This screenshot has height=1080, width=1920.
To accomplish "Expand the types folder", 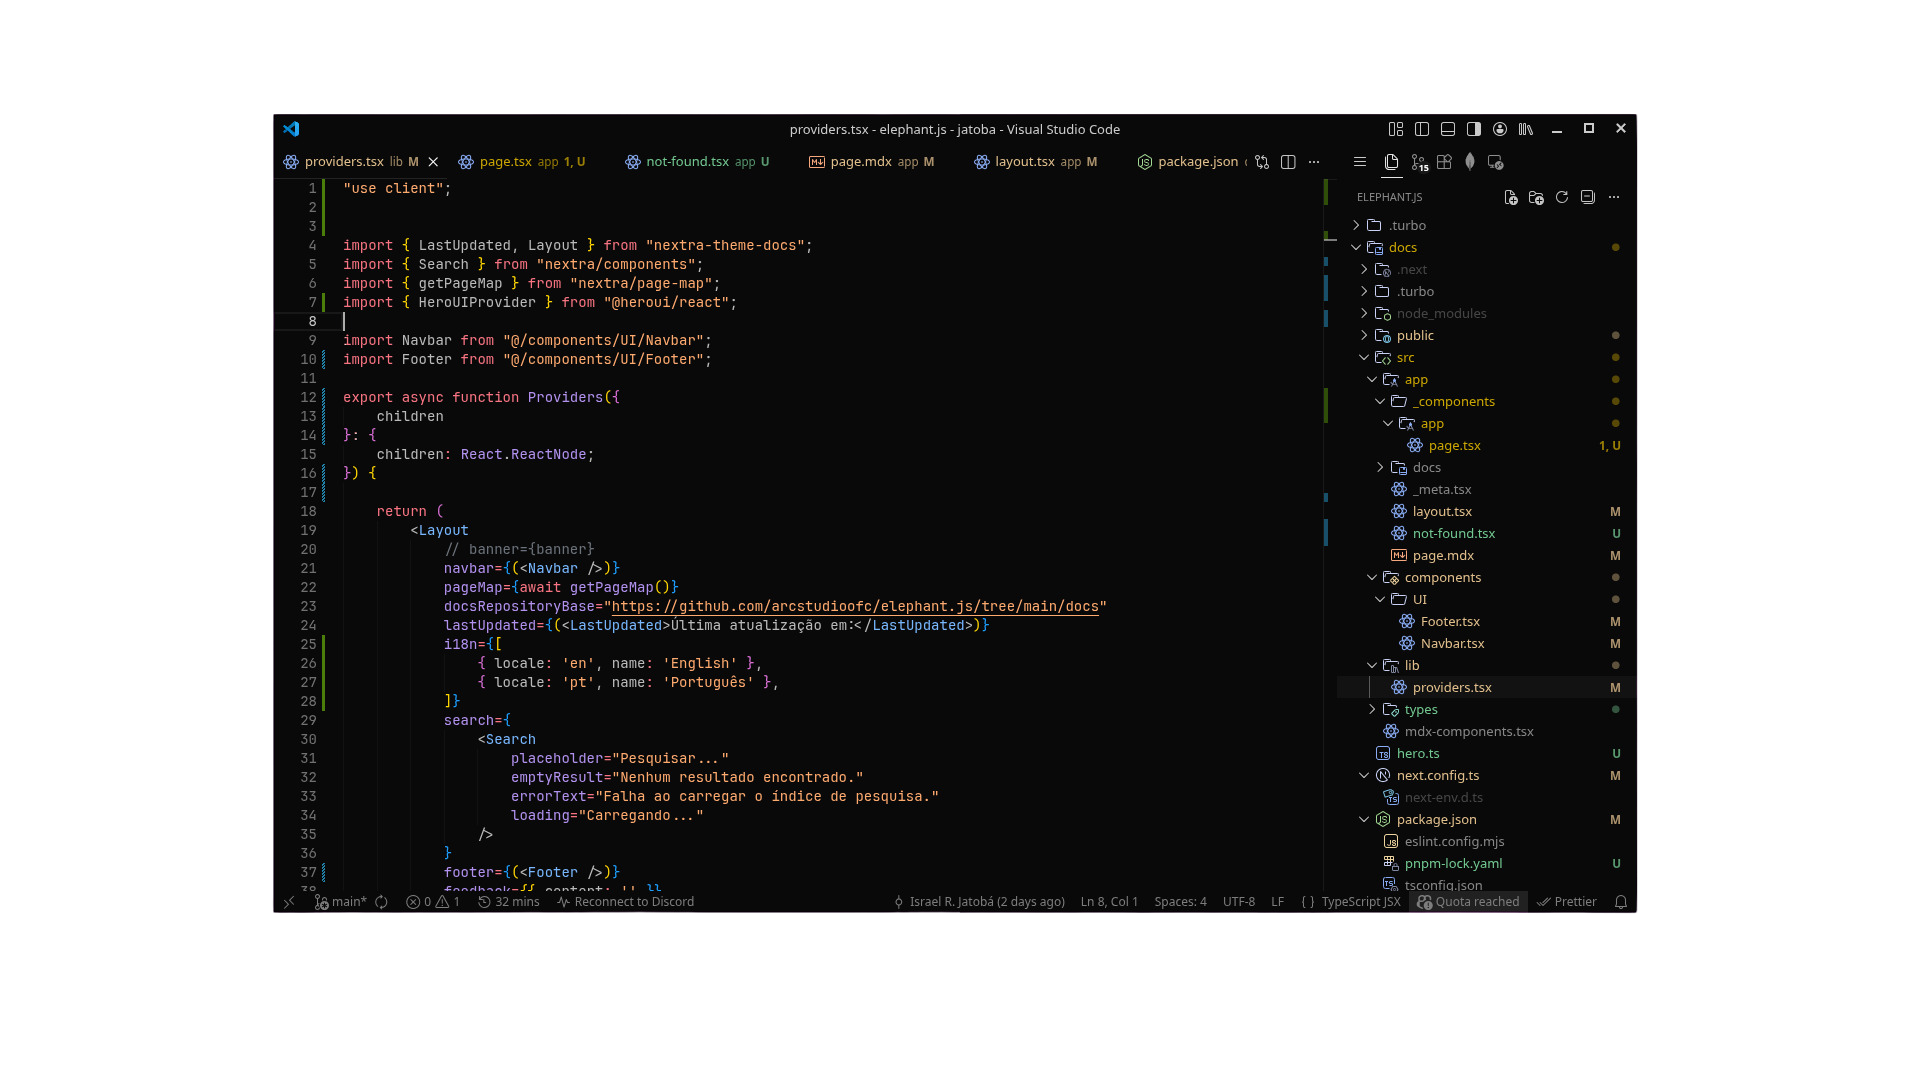I will pos(1420,709).
